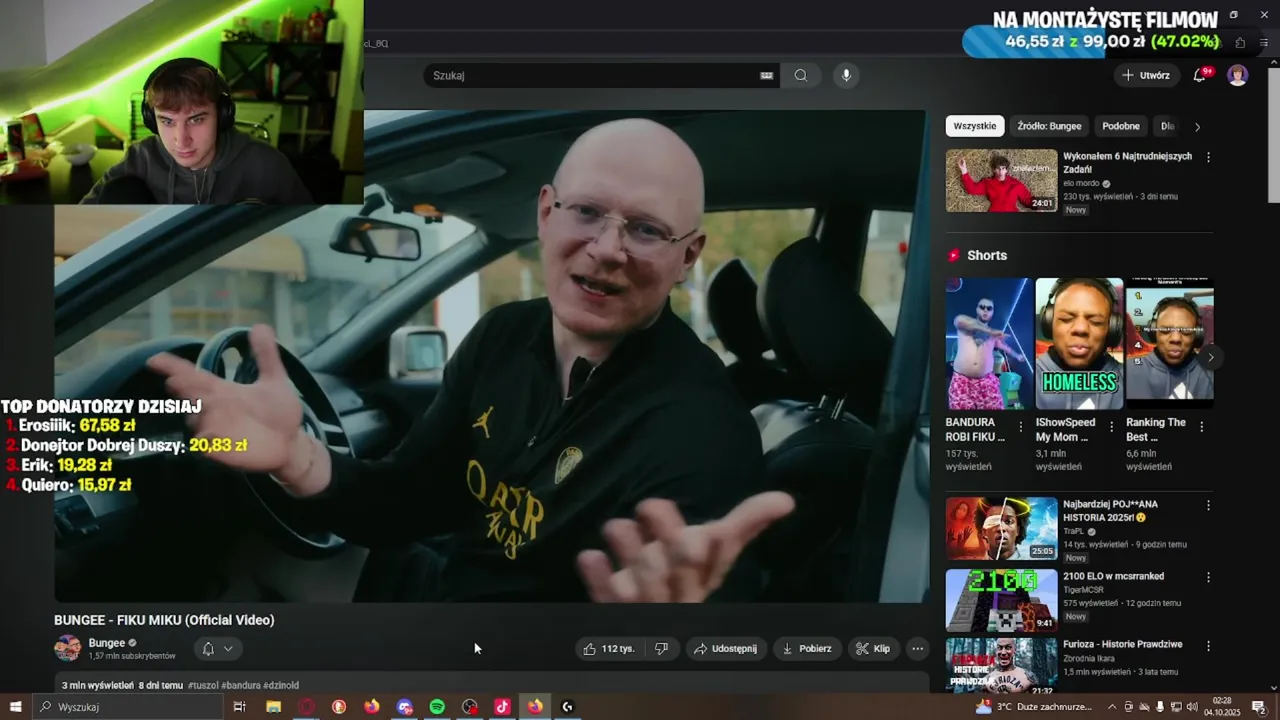Viewport: 1280px width, 720px height.
Task: Click the #bandura hashtag
Action: click(x=240, y=686)
